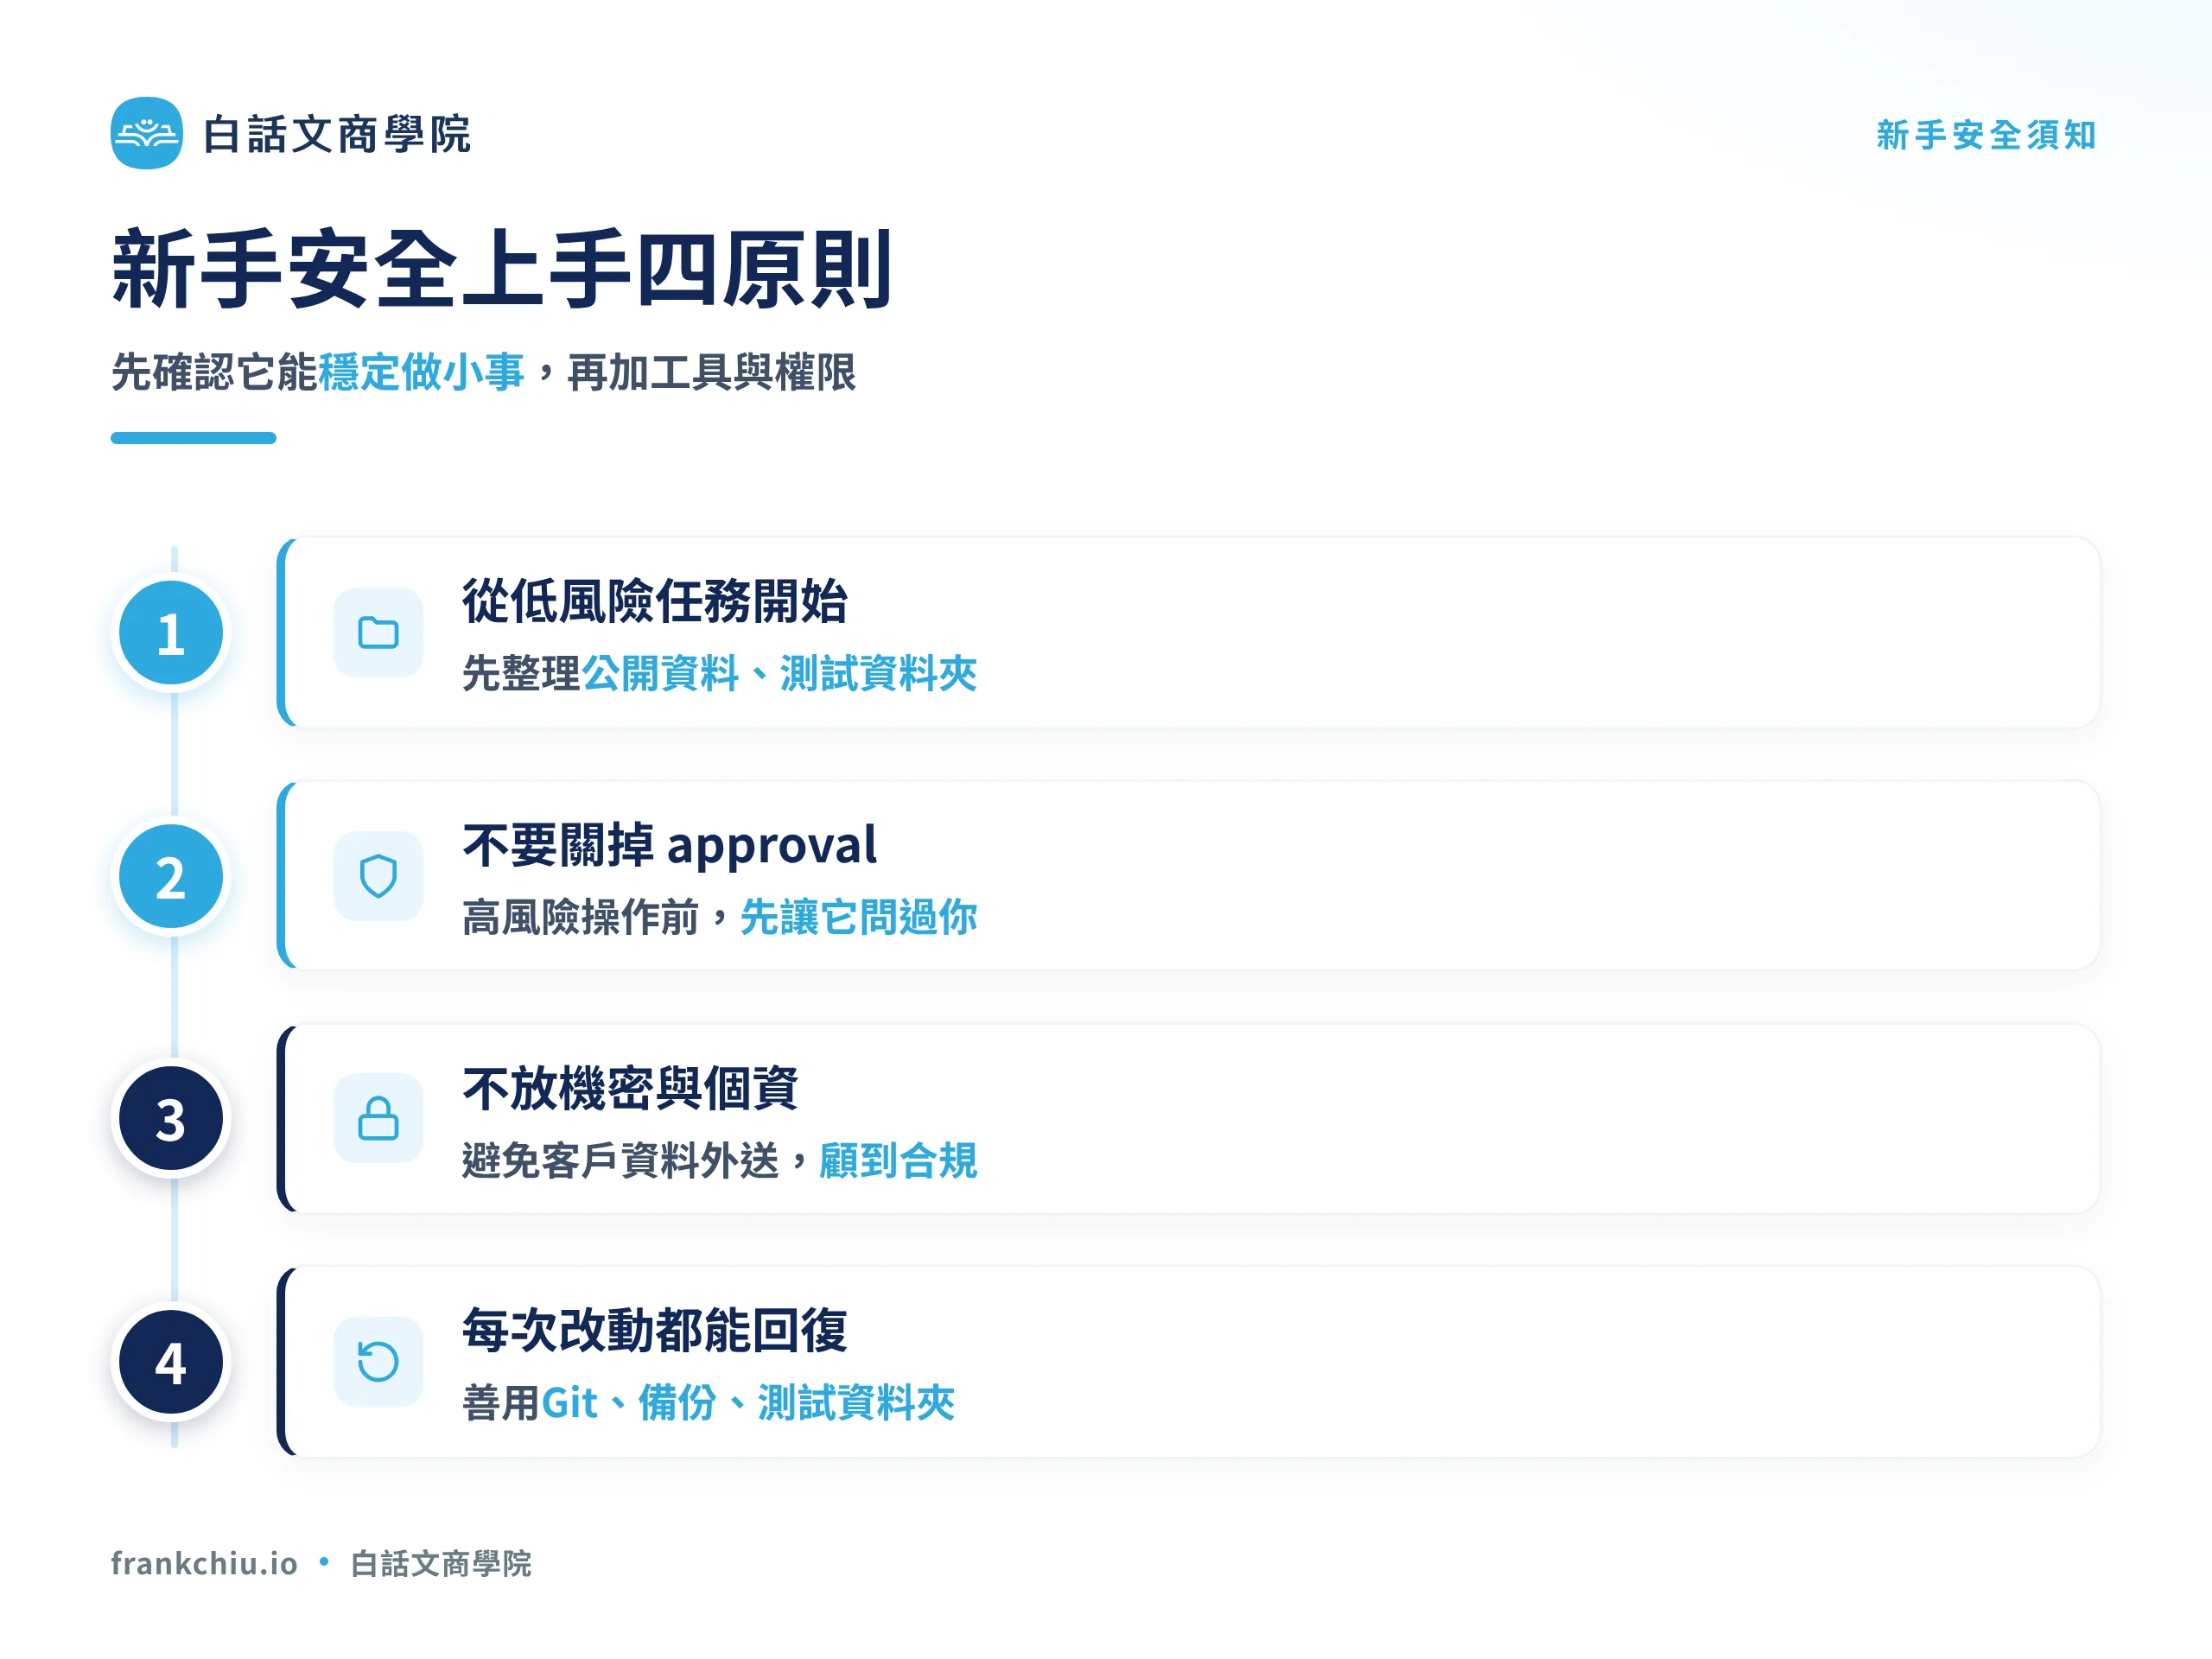Screen dimensions: 2212x1659
Task: Click the heading 從低風險任務開始
Action: coord(655,601)
